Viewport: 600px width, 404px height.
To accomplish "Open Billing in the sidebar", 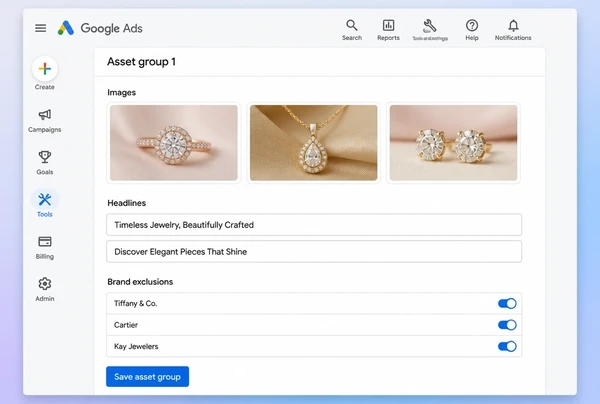I will point(45,248).
